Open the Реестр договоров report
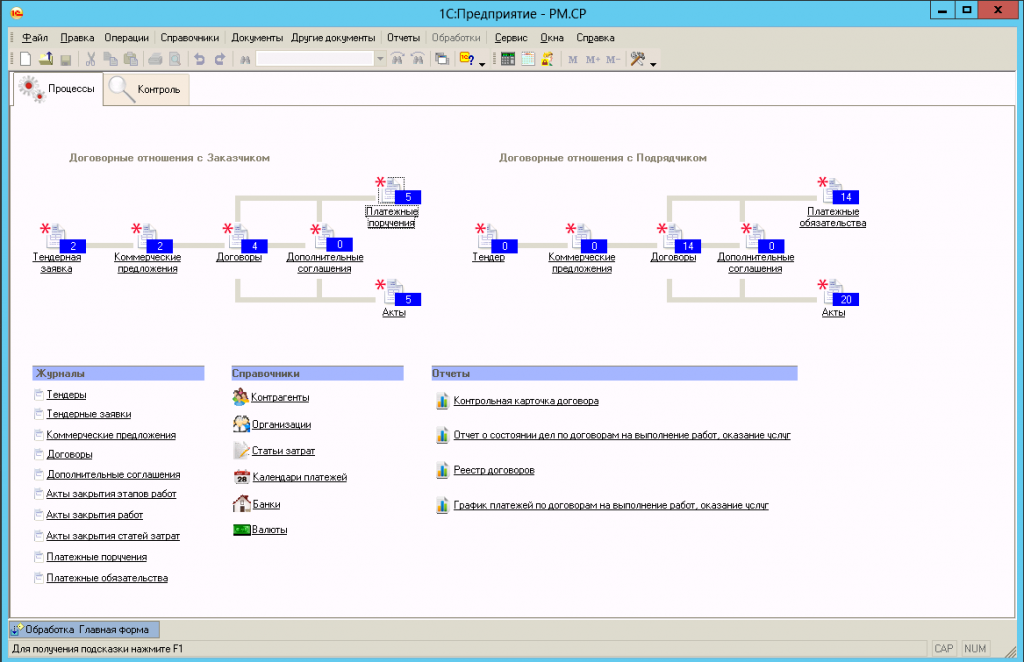 tap(494, 471)
